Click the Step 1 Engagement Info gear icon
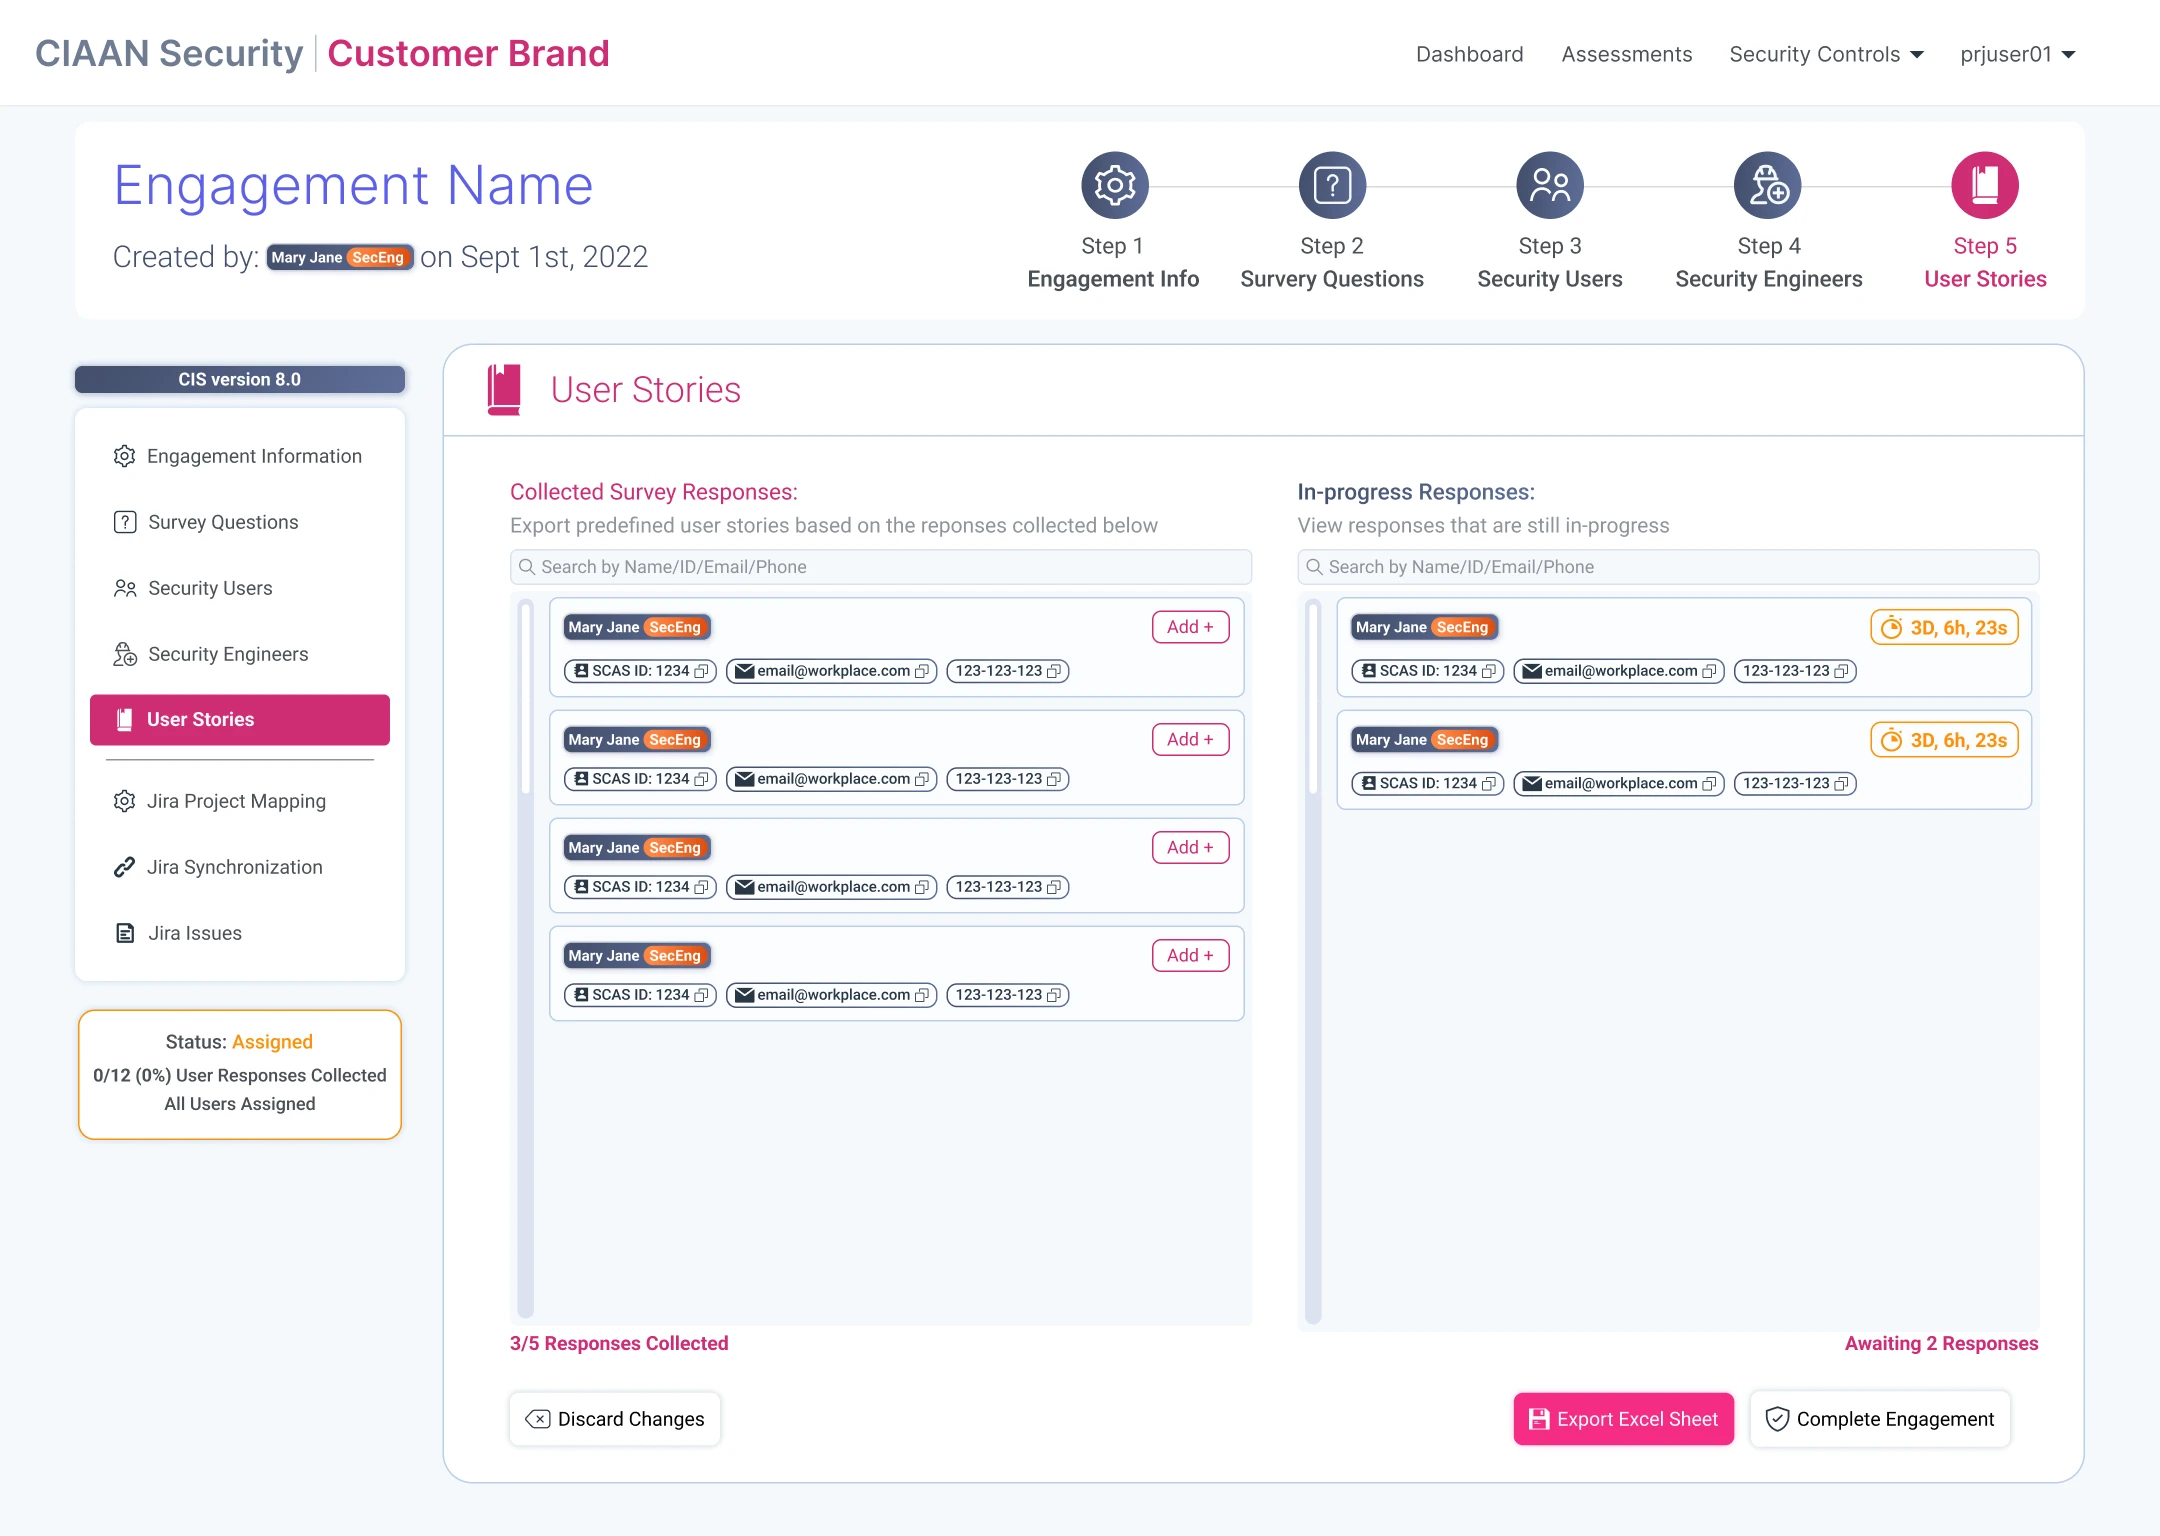 coord(1114,185)
